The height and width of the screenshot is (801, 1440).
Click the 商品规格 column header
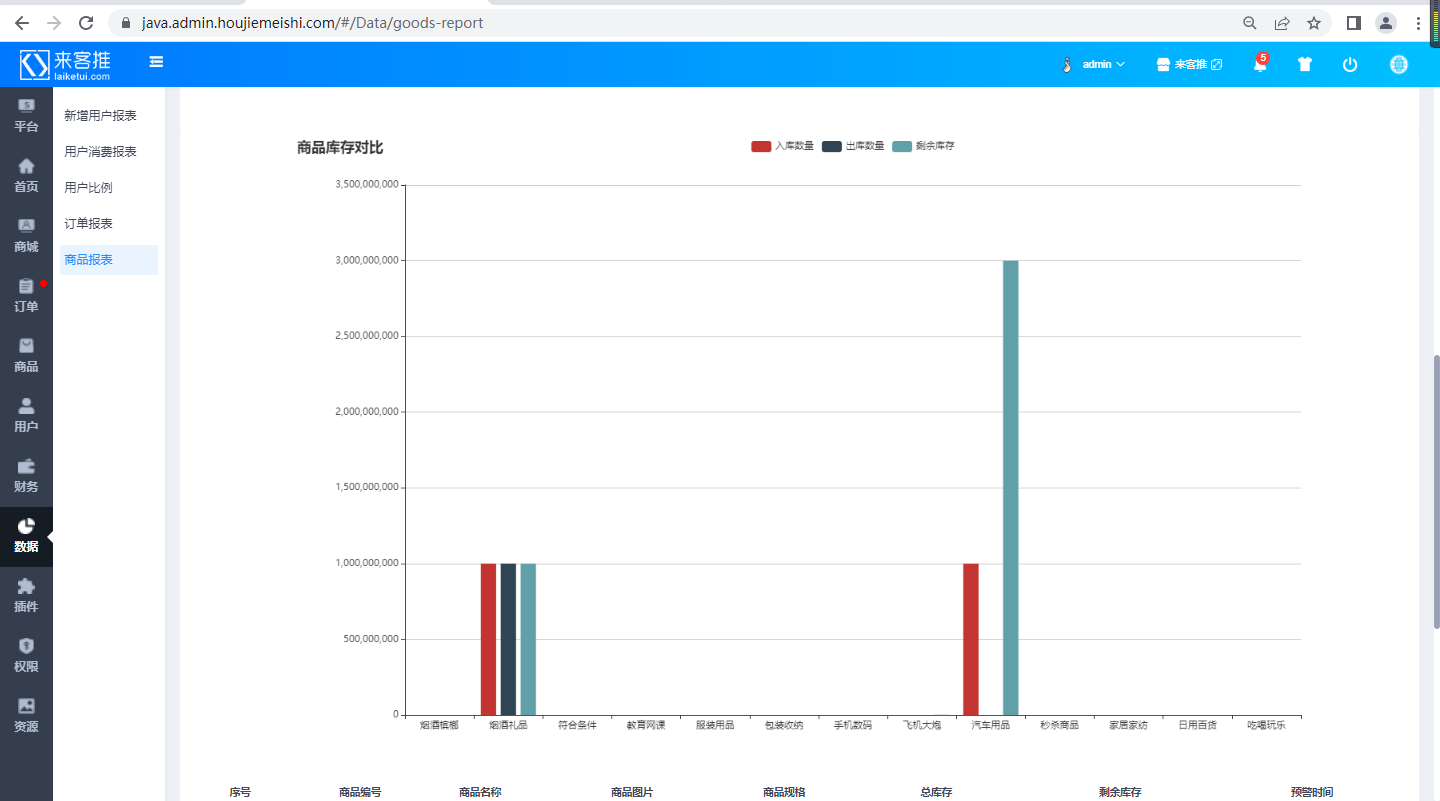point(784,792)
